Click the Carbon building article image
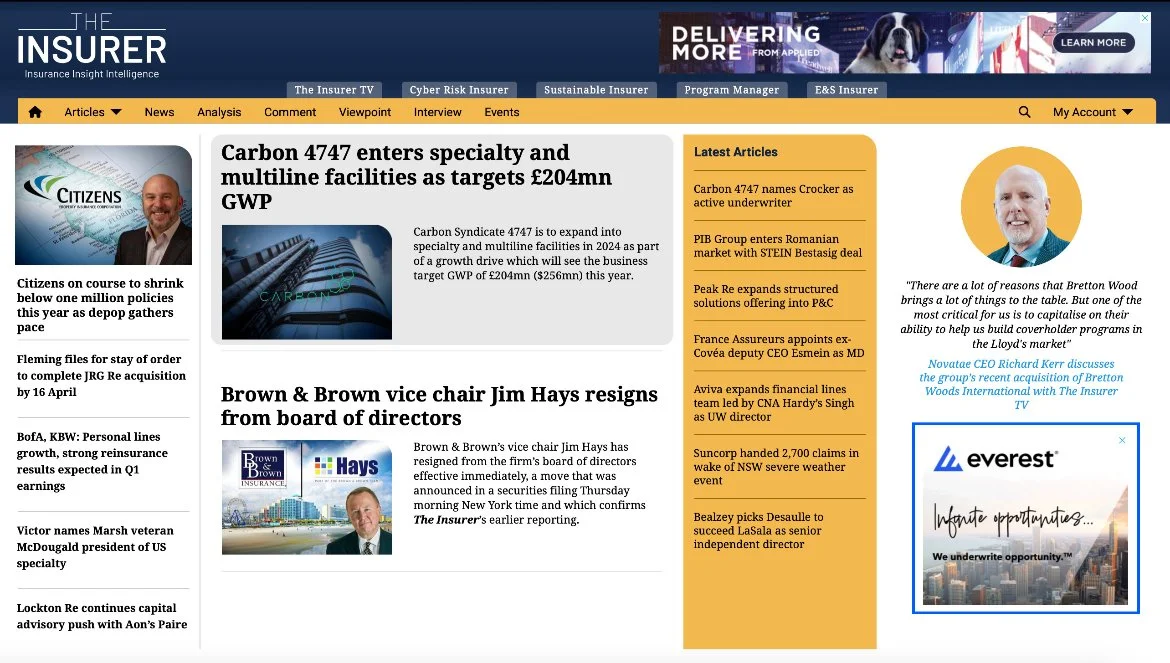 click(307, 282)
